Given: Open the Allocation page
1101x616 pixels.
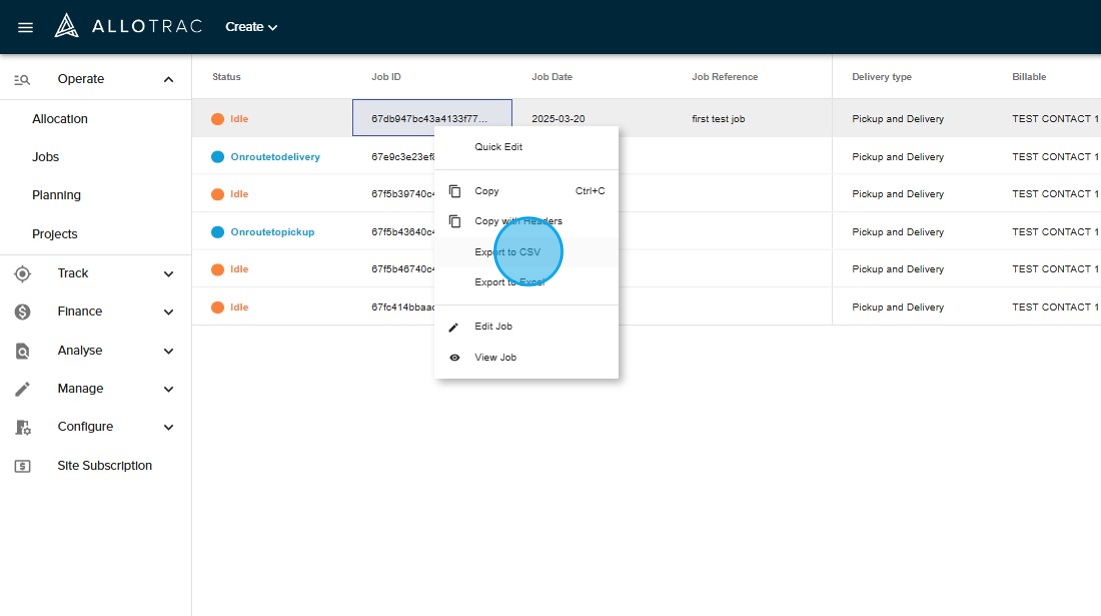Looking at the screenshot, I should point(60,119).
